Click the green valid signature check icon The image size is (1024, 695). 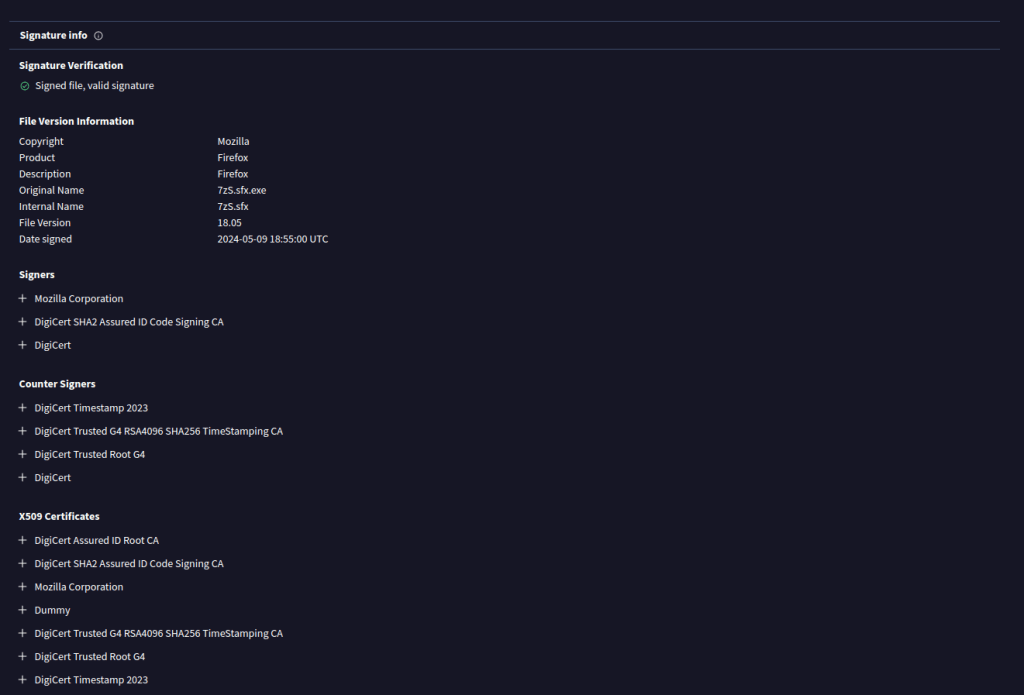(25, 86)
